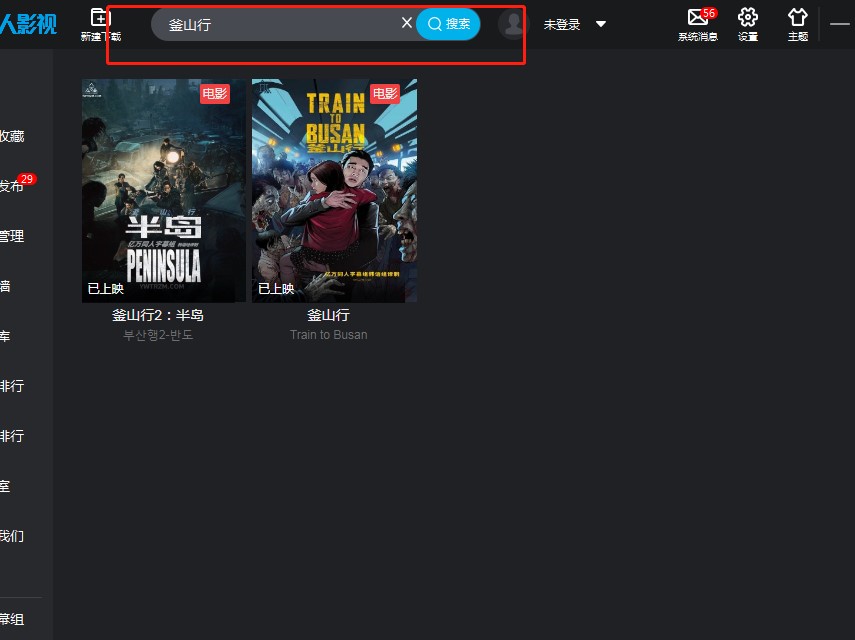The height and width of the screenshot is (640, 855).
Task: Select the upper 排行 ranking sidebar item
Action: click(x=12, y=386)
